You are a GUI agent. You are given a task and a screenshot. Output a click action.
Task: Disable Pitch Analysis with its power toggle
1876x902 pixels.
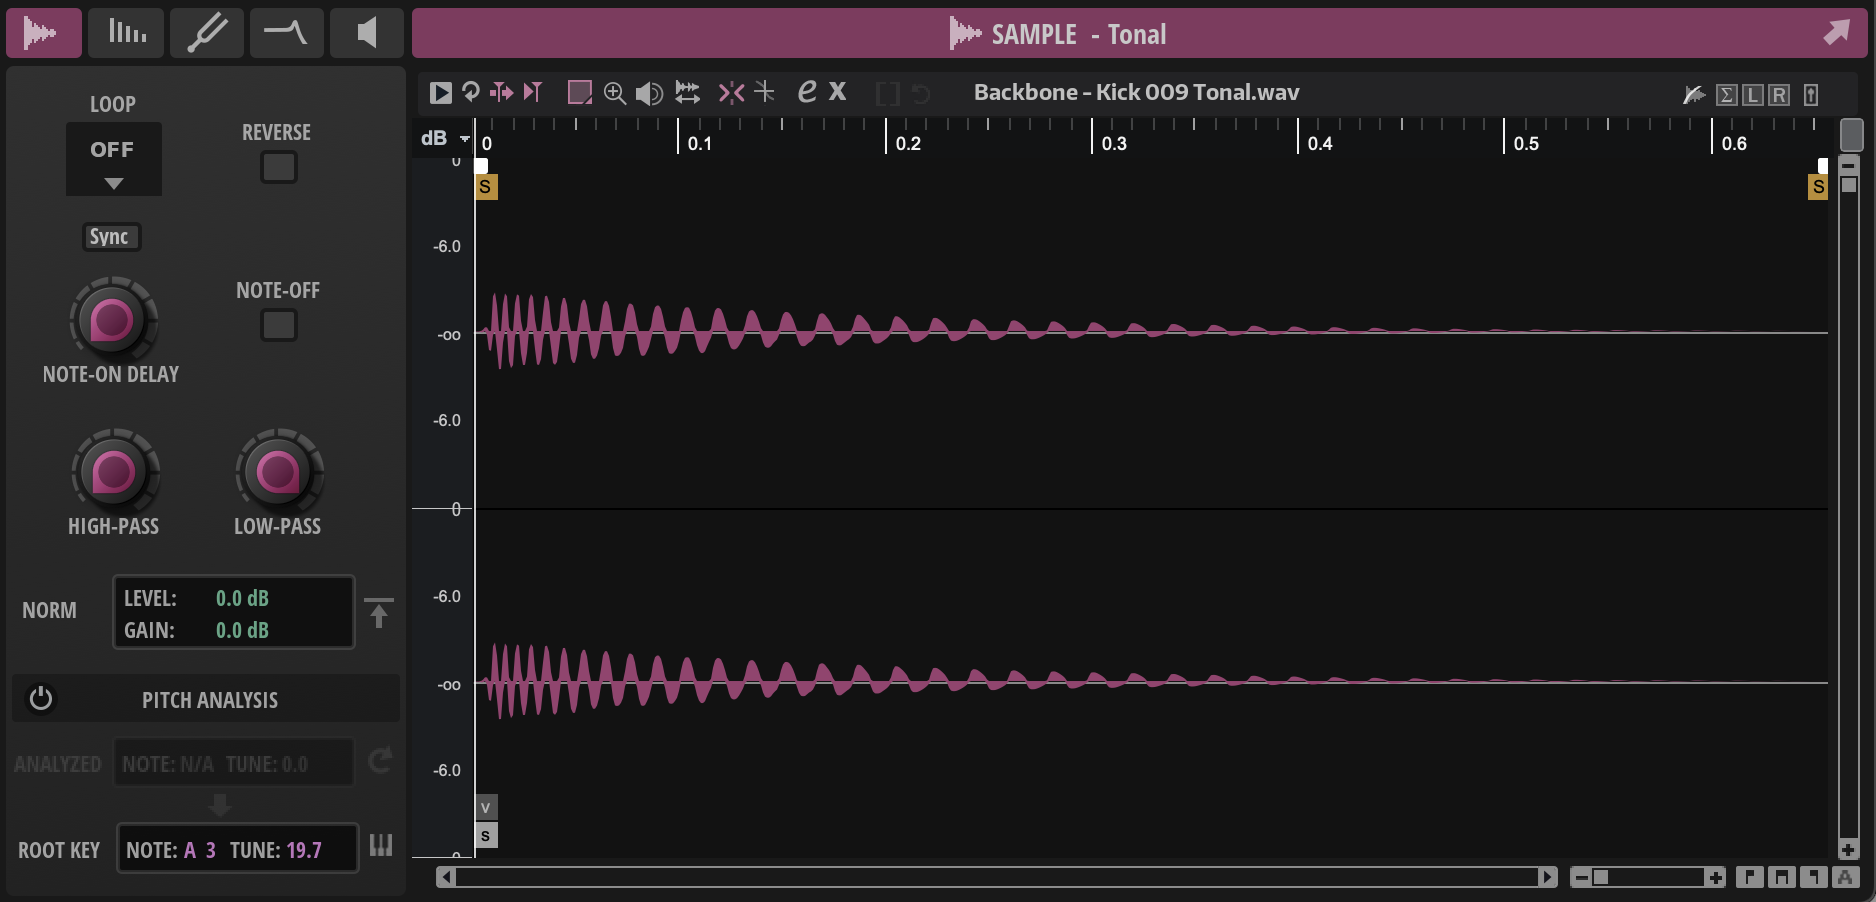click(41, 699)
